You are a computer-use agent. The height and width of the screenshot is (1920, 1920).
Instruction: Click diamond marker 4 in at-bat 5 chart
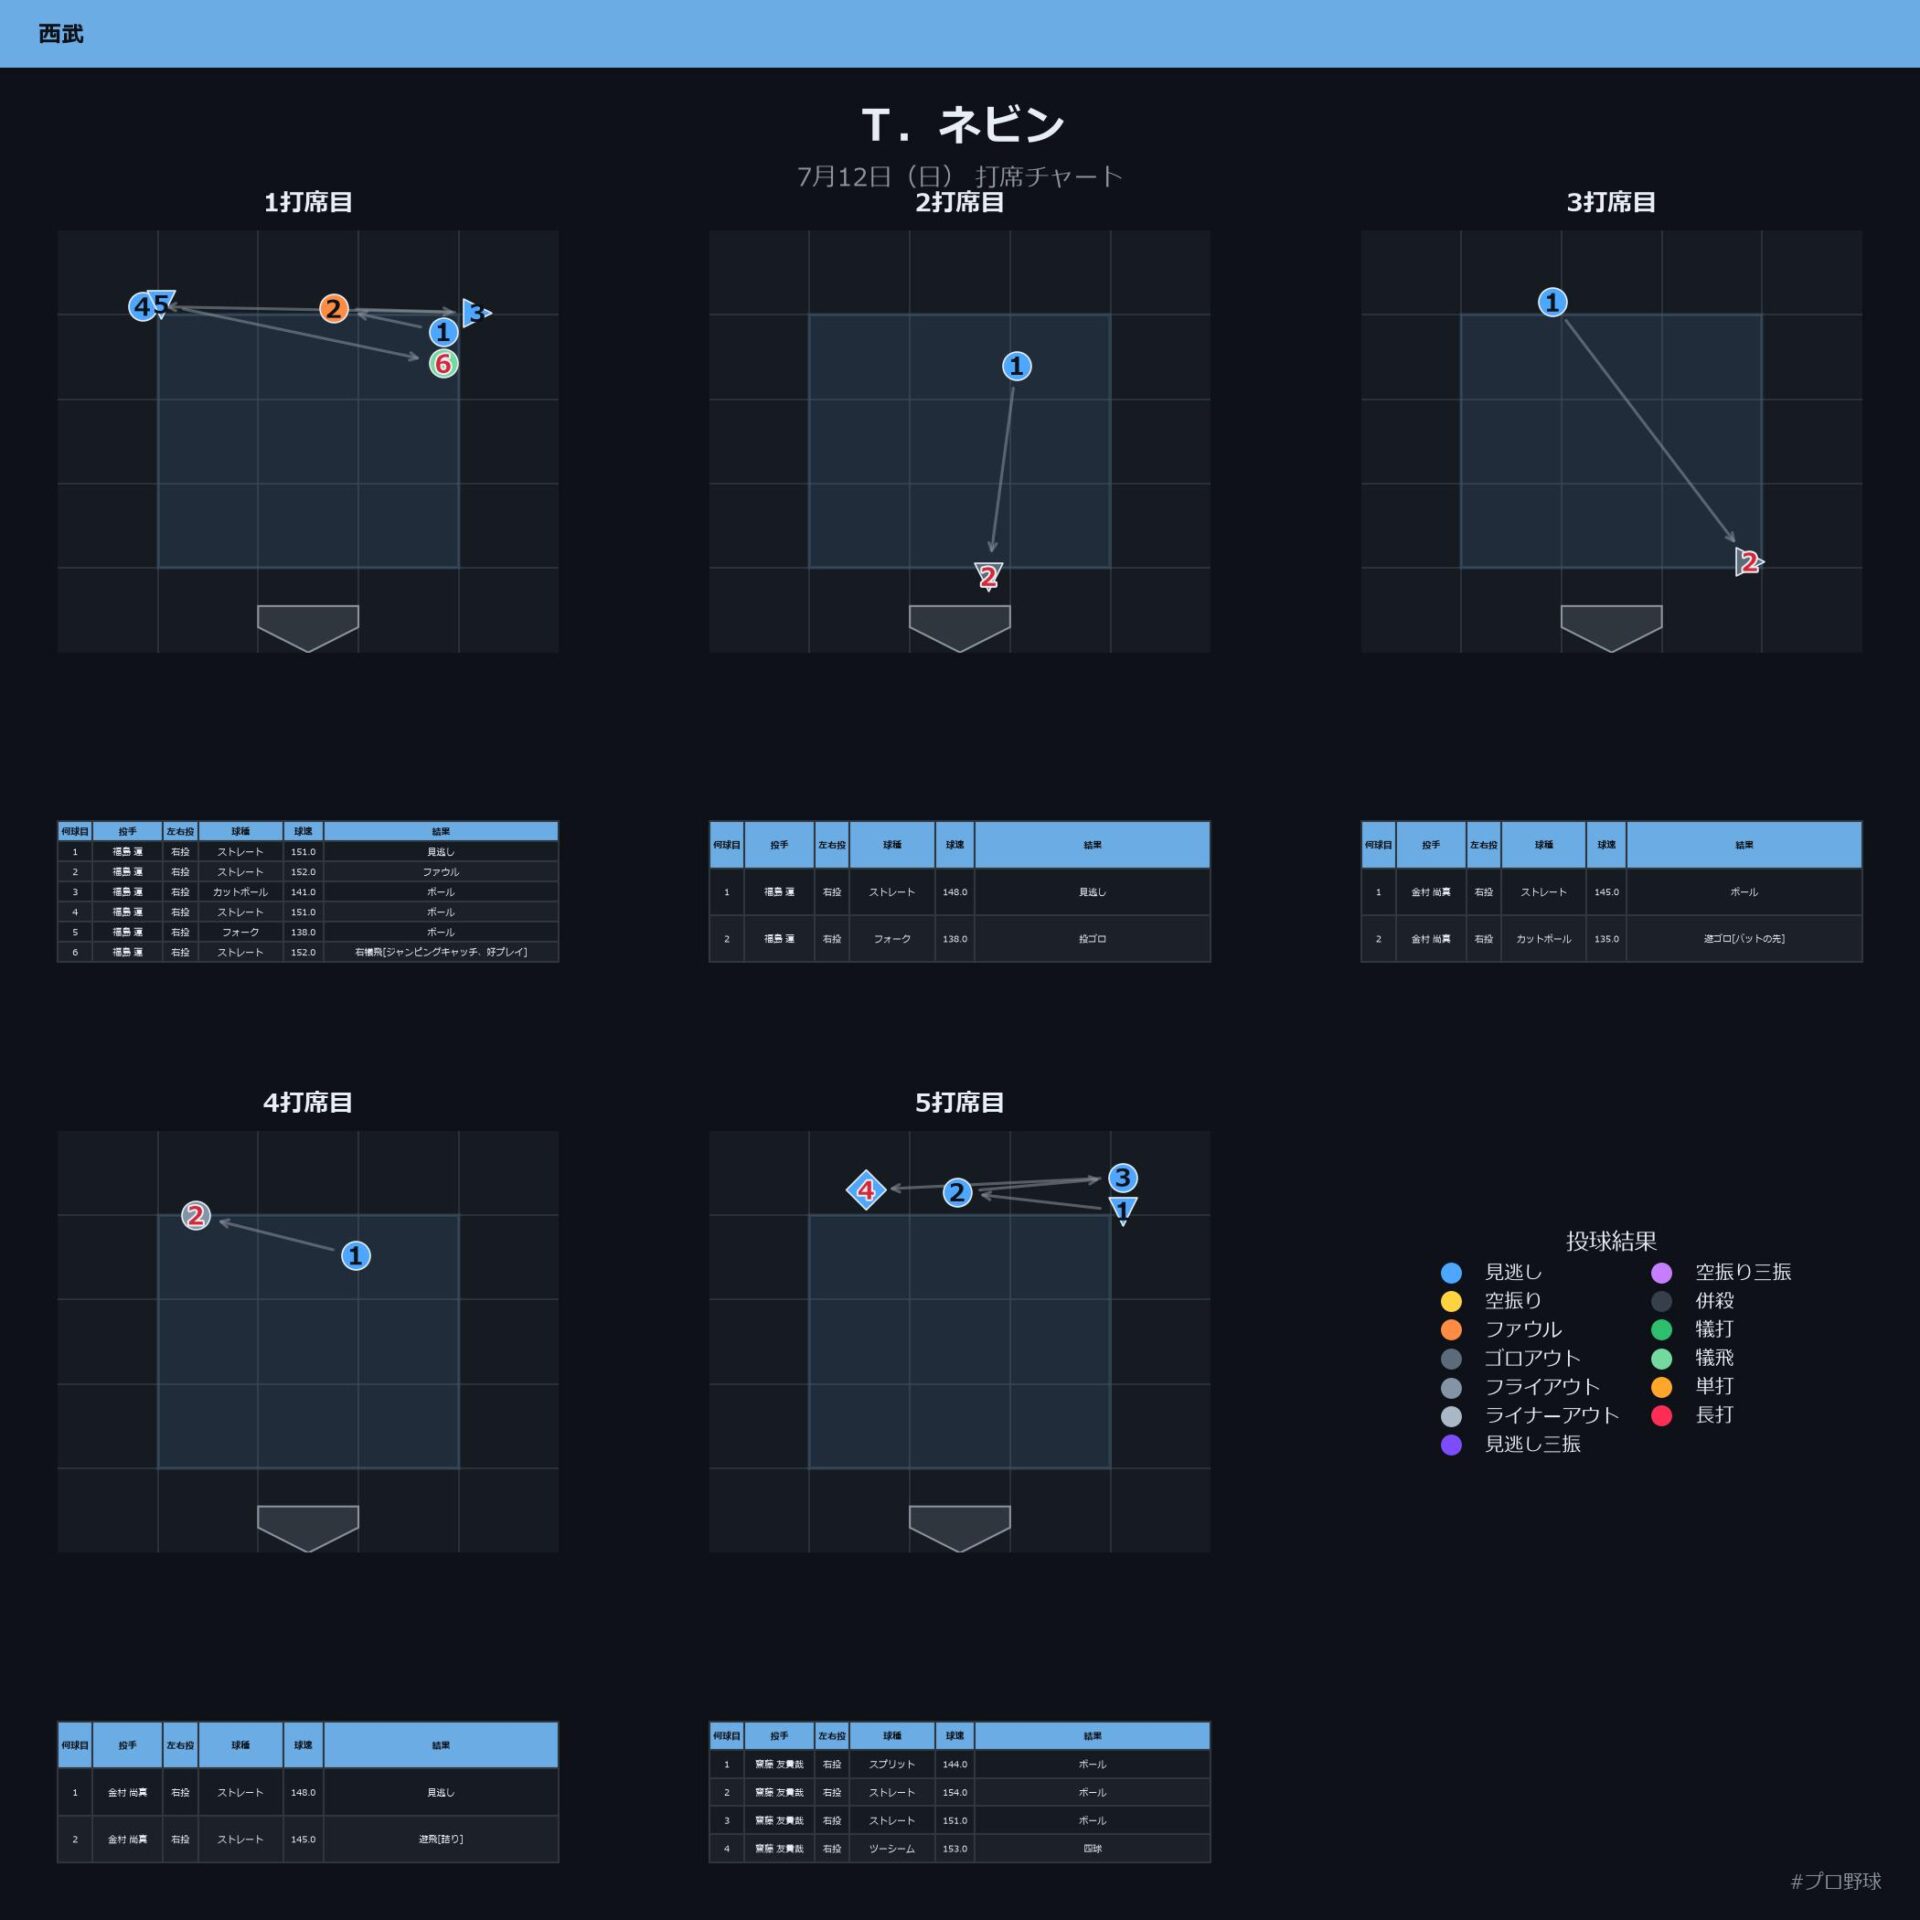(x=866, y=1190)
